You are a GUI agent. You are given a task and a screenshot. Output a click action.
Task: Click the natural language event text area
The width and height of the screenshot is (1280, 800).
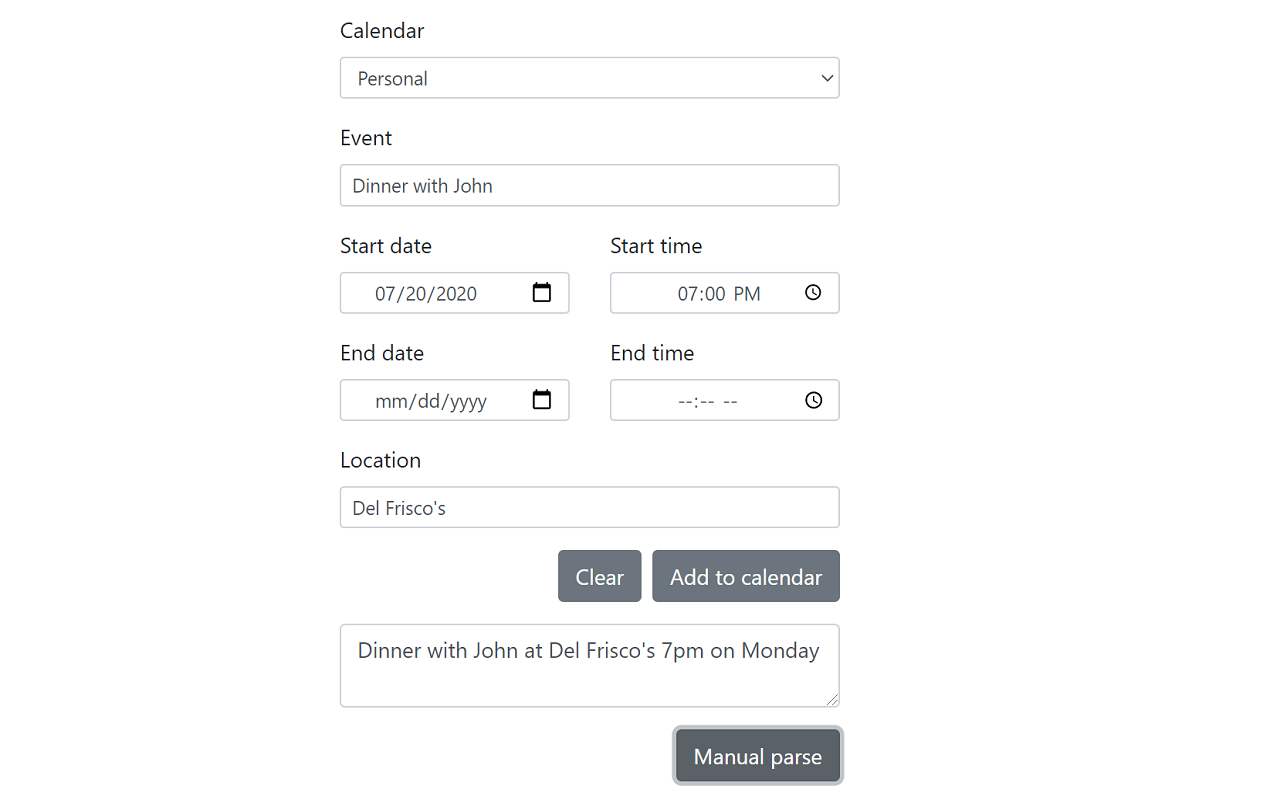coord(590,665)
